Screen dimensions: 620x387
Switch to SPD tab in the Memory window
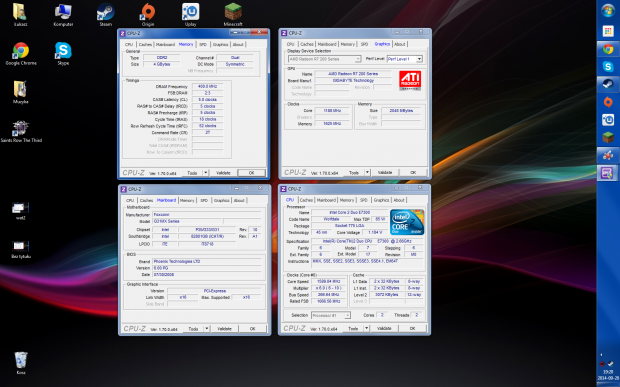tap(203, 44)
